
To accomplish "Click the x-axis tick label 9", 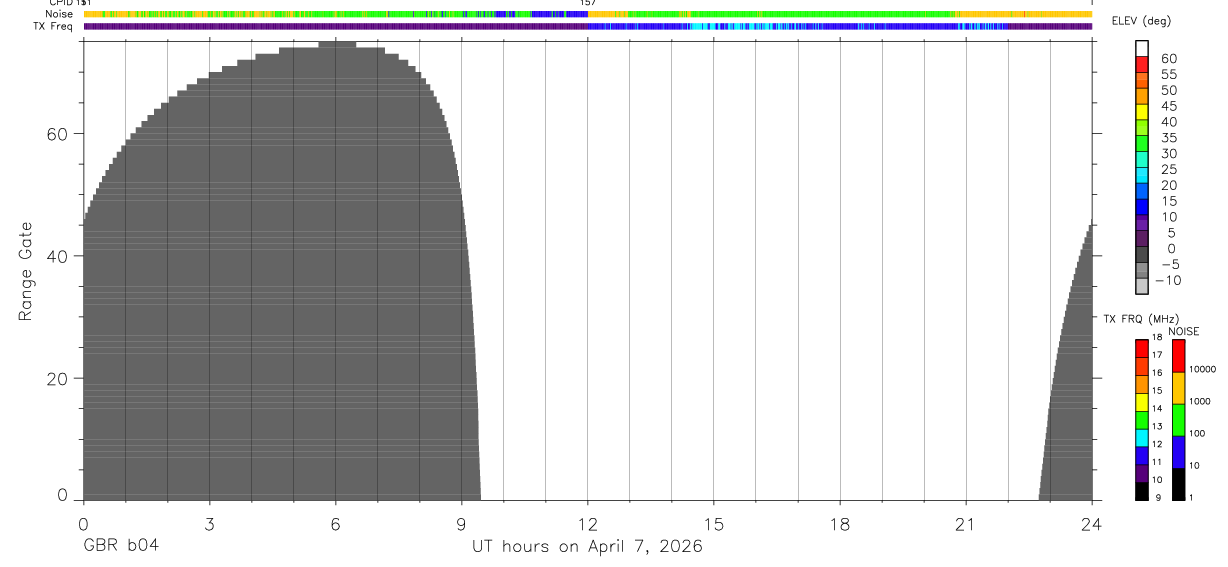I will pos(461,523).
